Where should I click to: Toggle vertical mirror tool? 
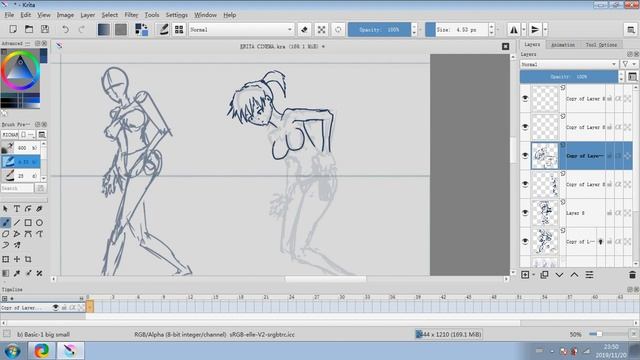[535, 29]
